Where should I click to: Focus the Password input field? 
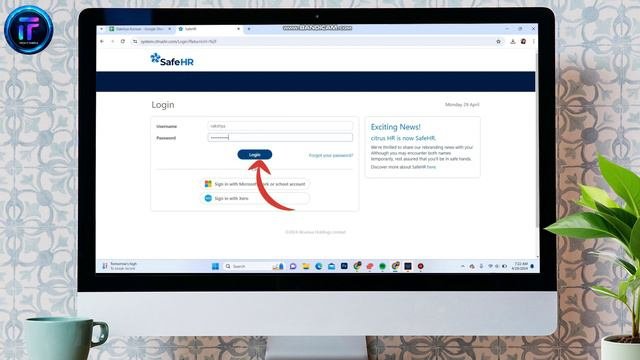280,138
